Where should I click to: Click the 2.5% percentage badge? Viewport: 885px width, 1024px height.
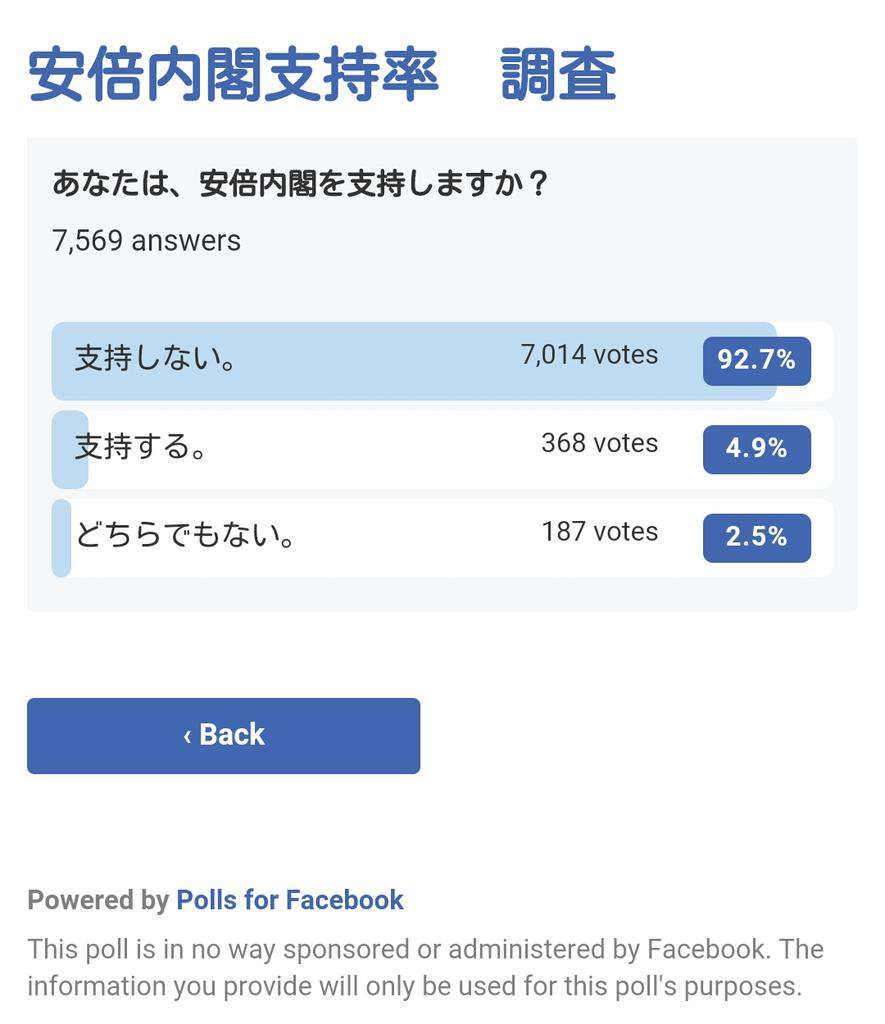pos(756,538)
